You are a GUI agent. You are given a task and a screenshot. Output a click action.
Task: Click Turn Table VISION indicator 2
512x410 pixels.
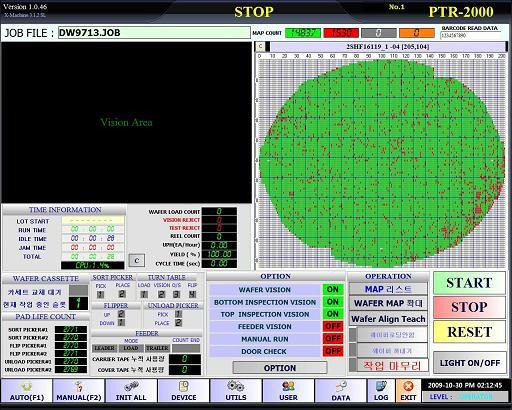click(161, 294)
